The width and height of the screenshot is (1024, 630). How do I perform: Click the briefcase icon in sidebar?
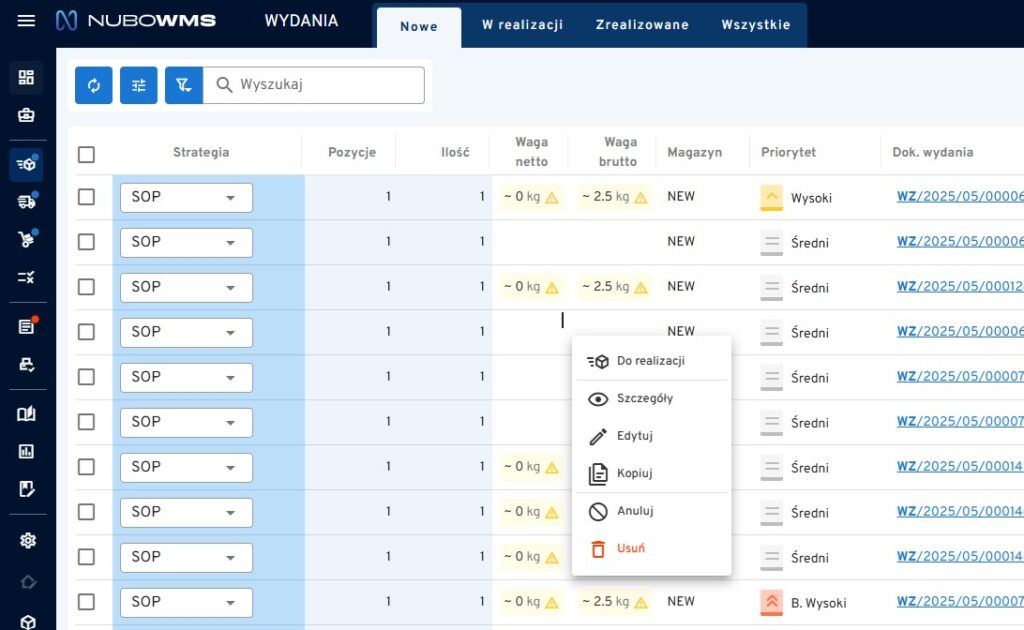click(x=27, y=115)
